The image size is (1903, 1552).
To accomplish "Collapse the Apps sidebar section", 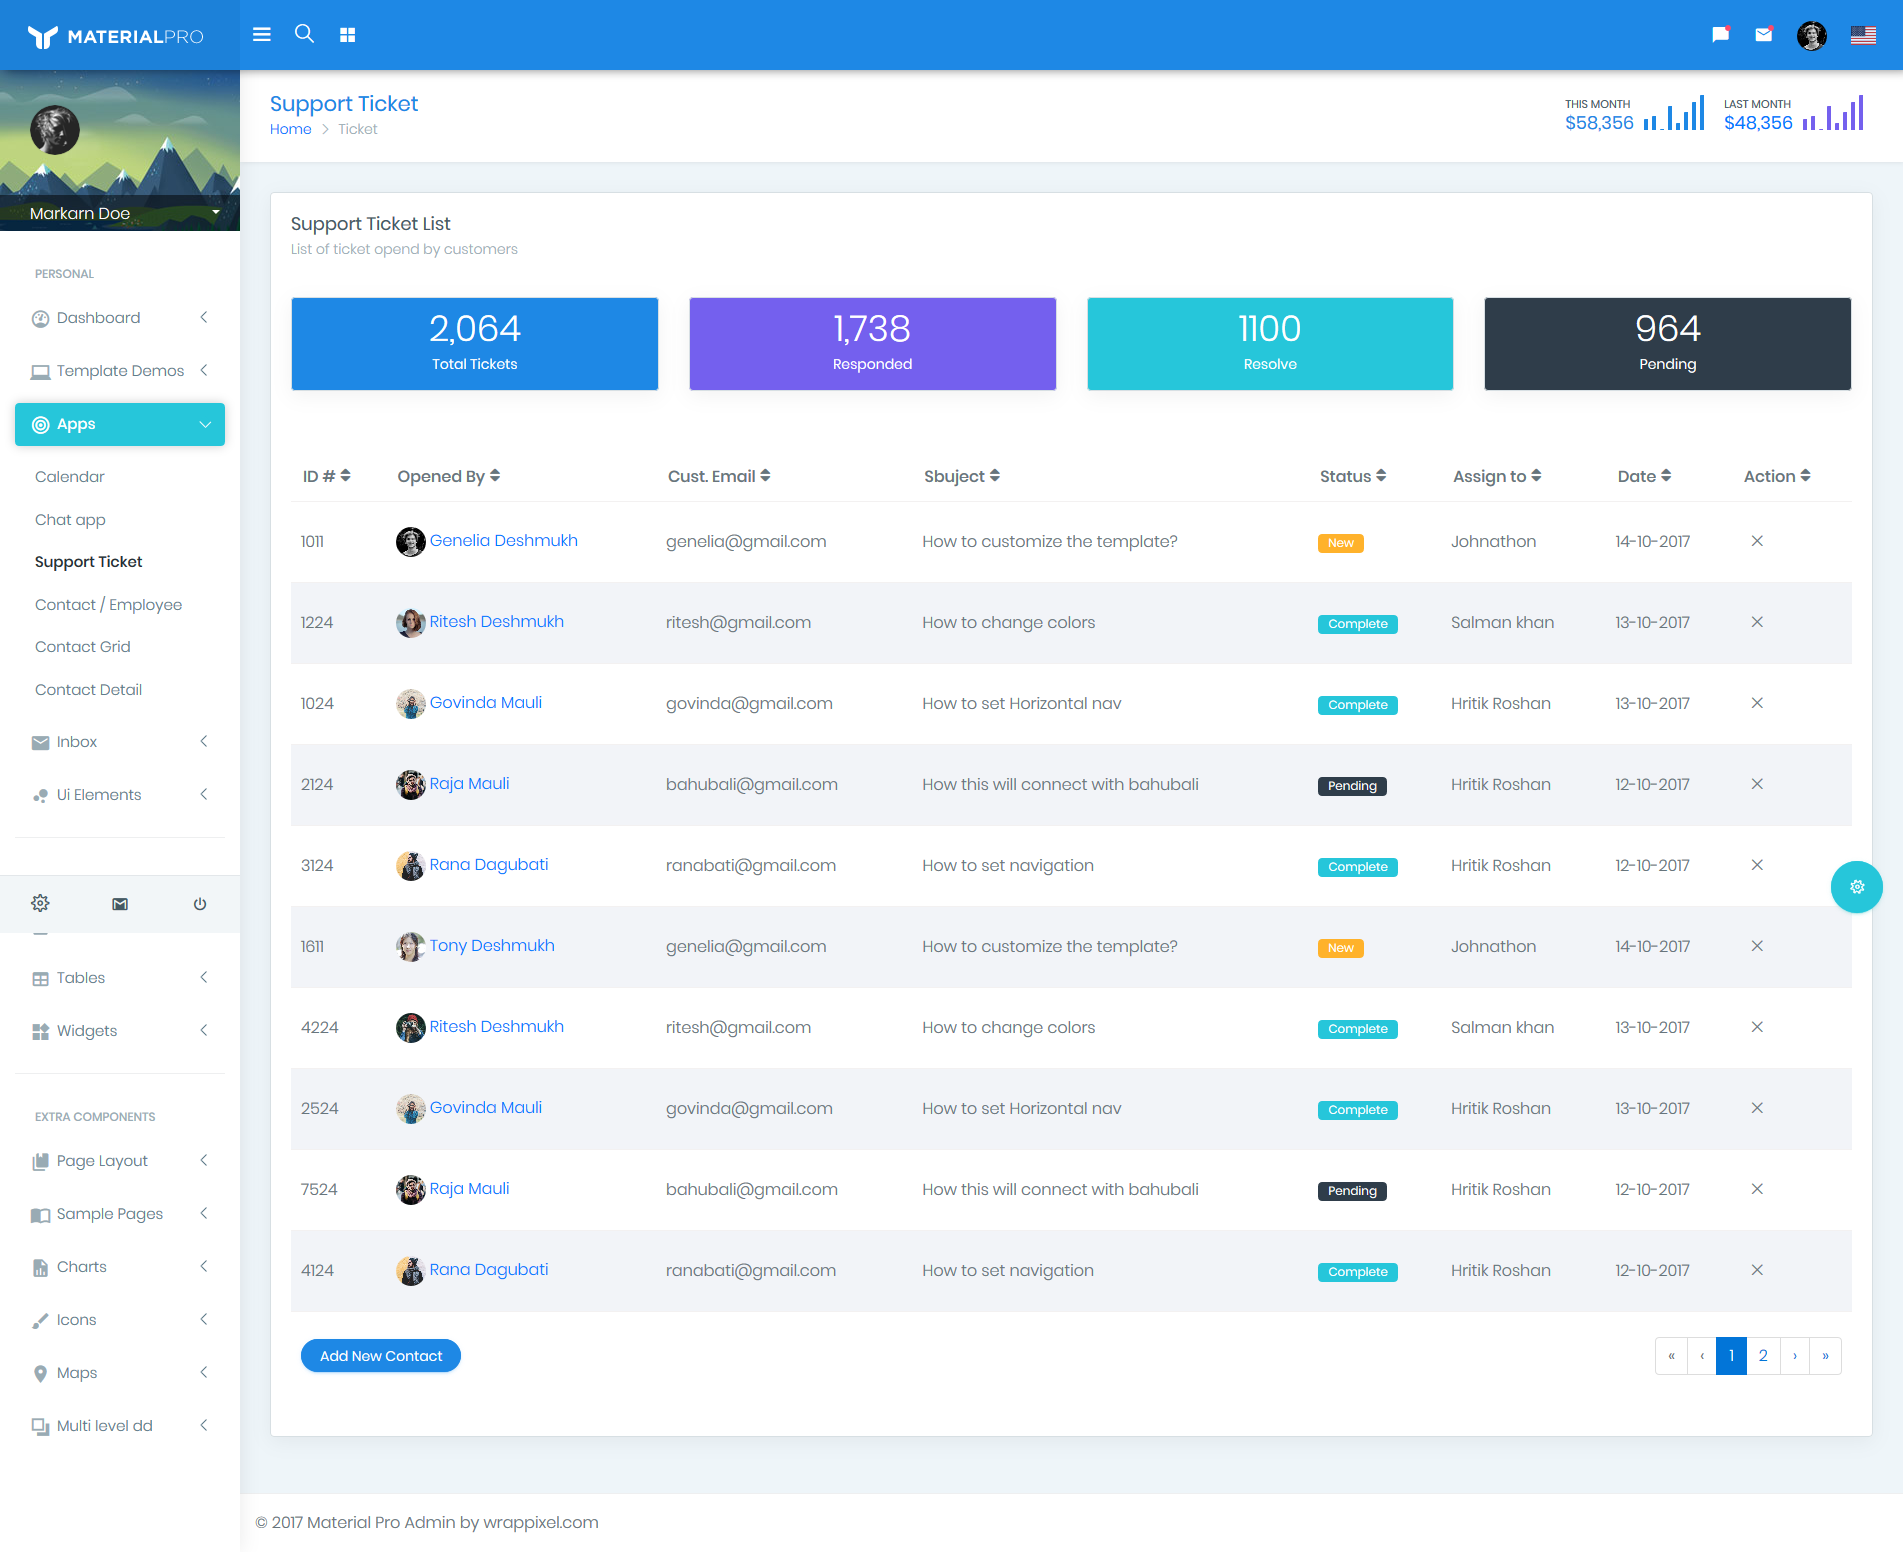I will coord(120,424).
